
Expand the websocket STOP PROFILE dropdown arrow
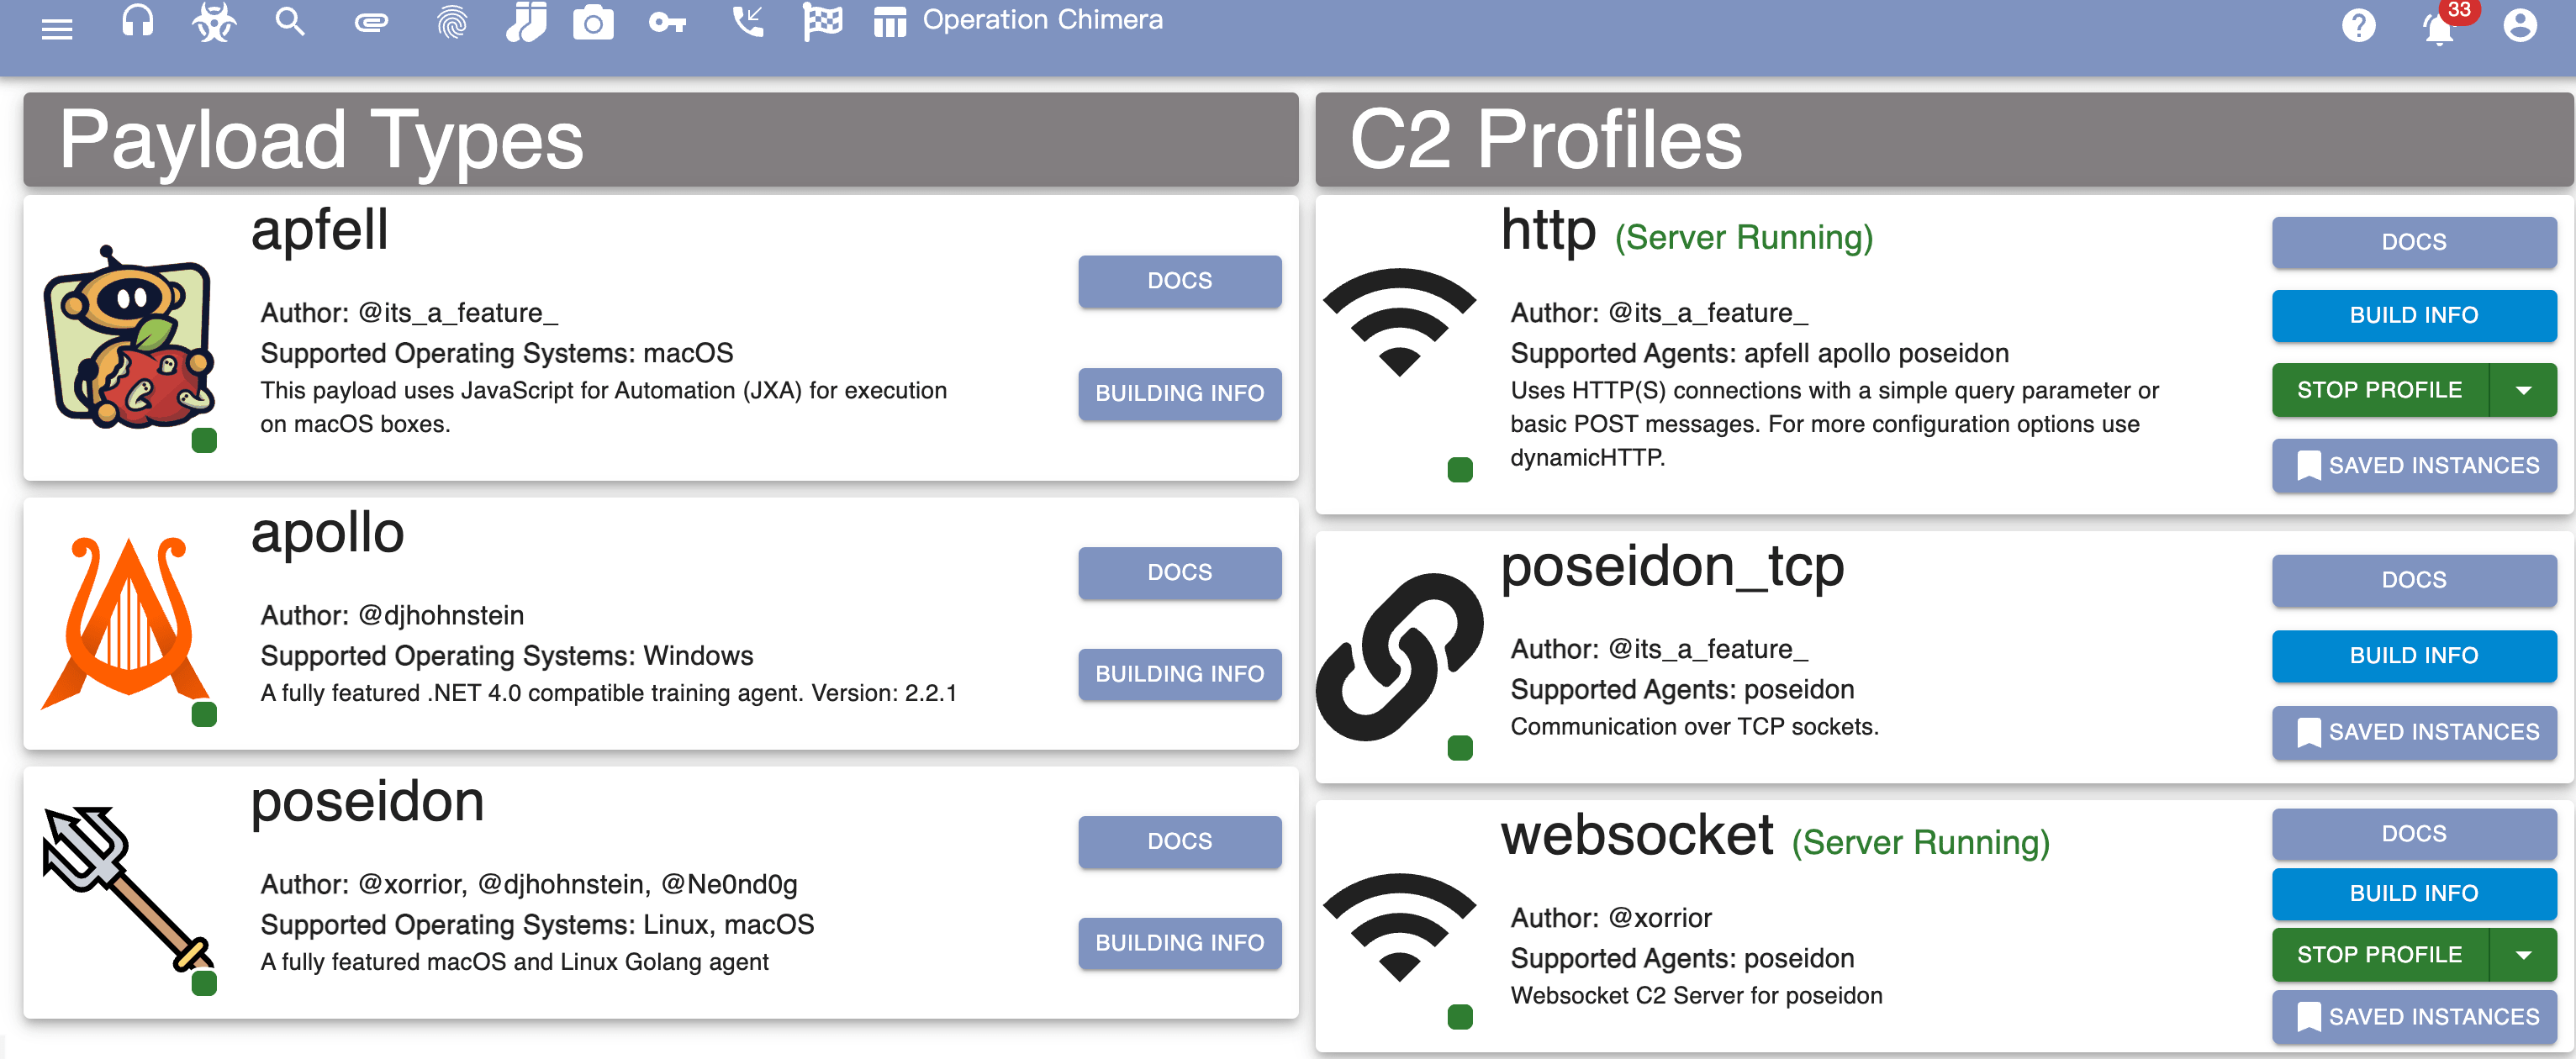click(2523, 955)
